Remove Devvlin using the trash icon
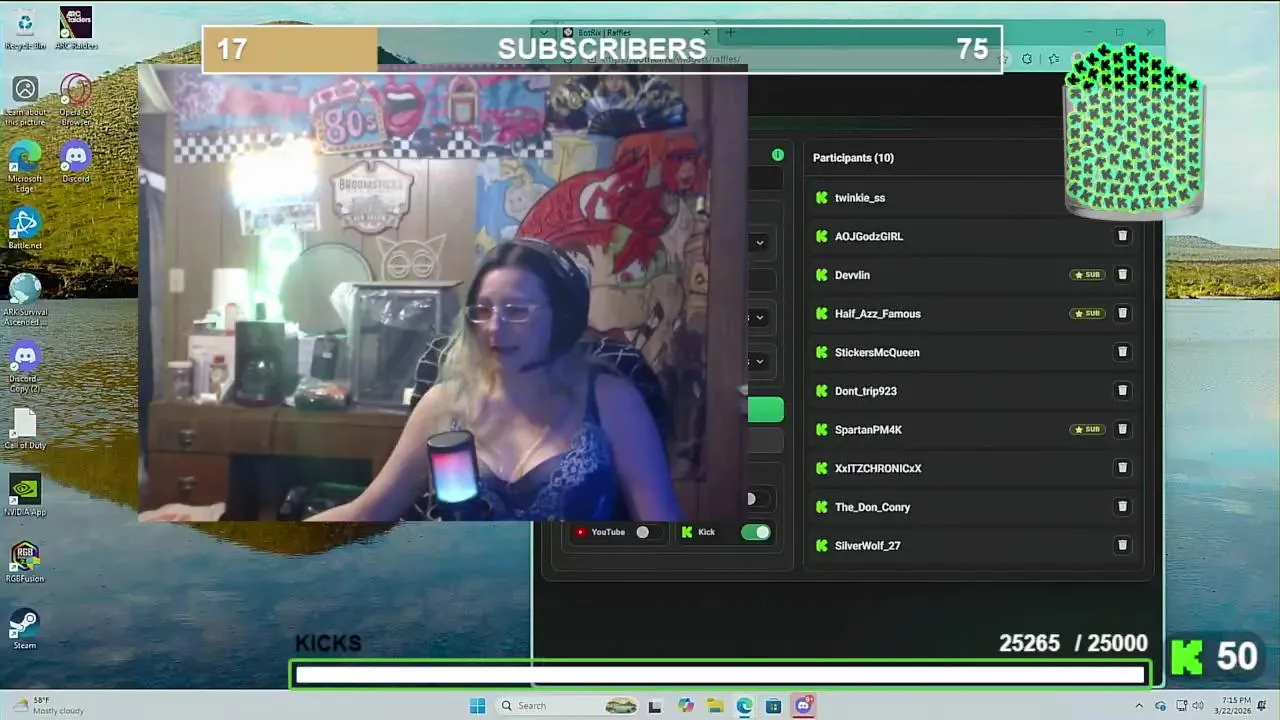Image resolution: width=1280 pixels, height=720 pixels. click(1122, 275)
